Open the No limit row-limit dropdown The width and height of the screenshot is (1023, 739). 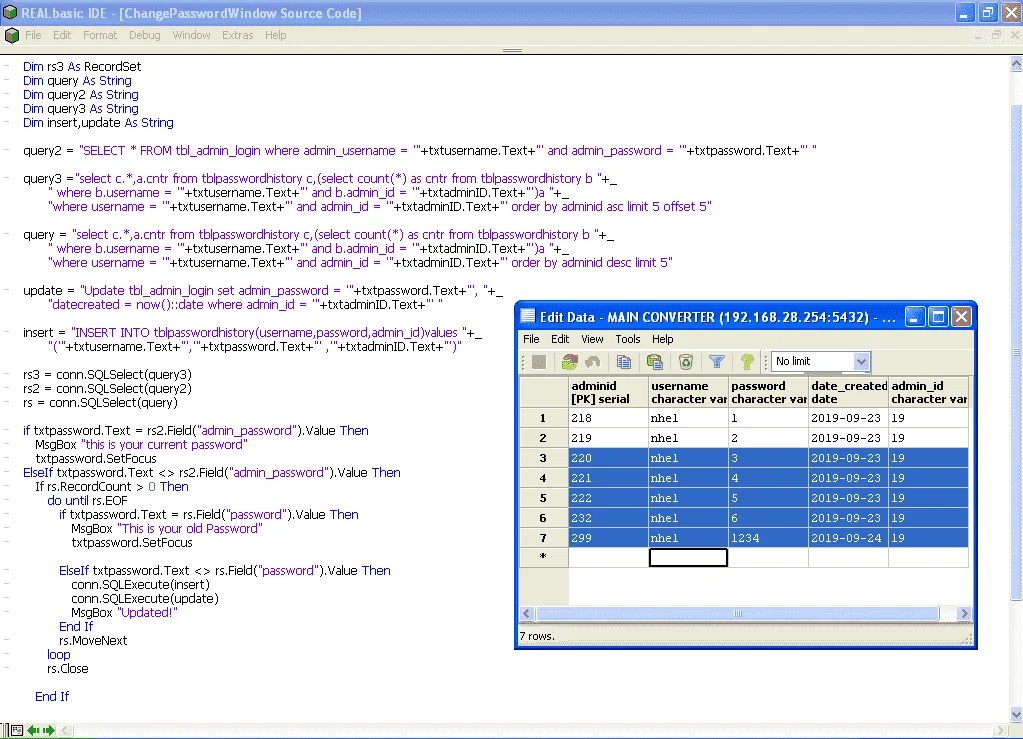click(x=861, y=361)
